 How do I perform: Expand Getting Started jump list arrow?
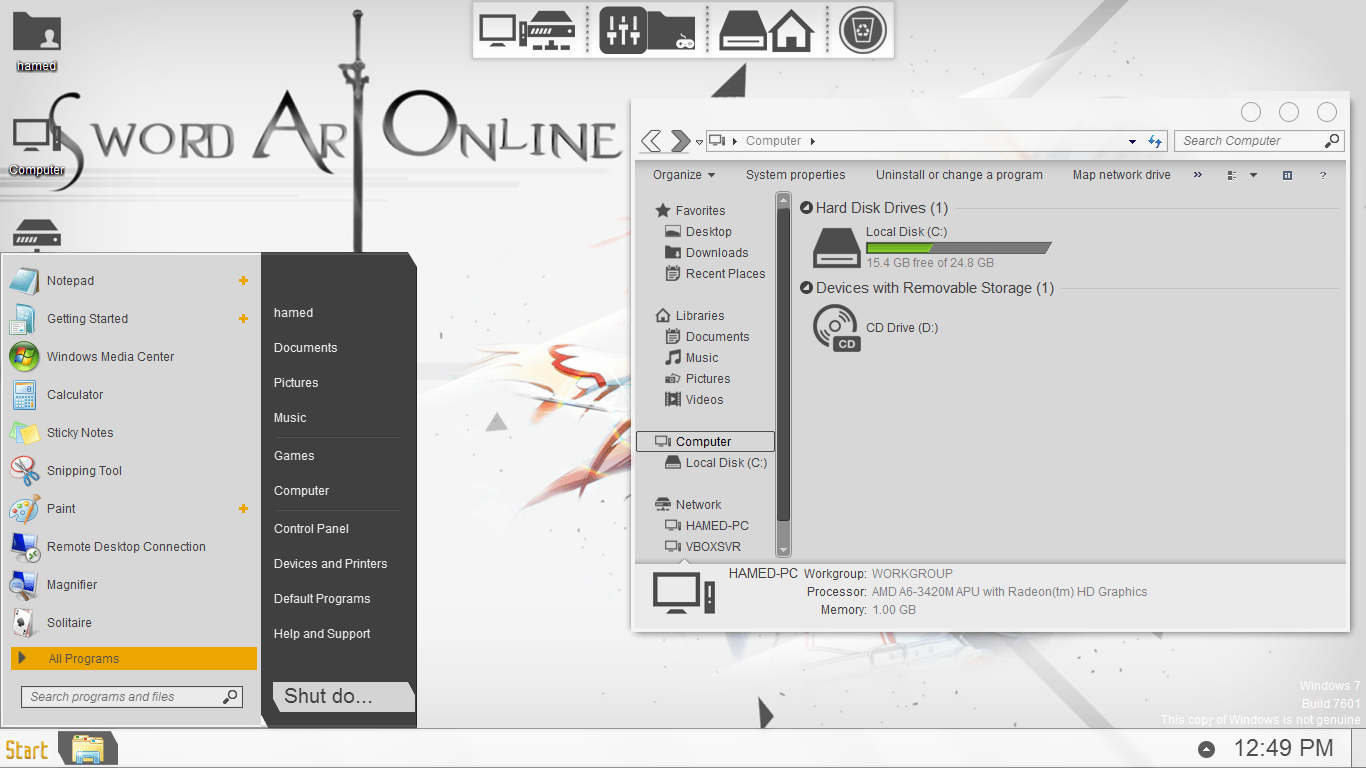click(x=243, y=319)
